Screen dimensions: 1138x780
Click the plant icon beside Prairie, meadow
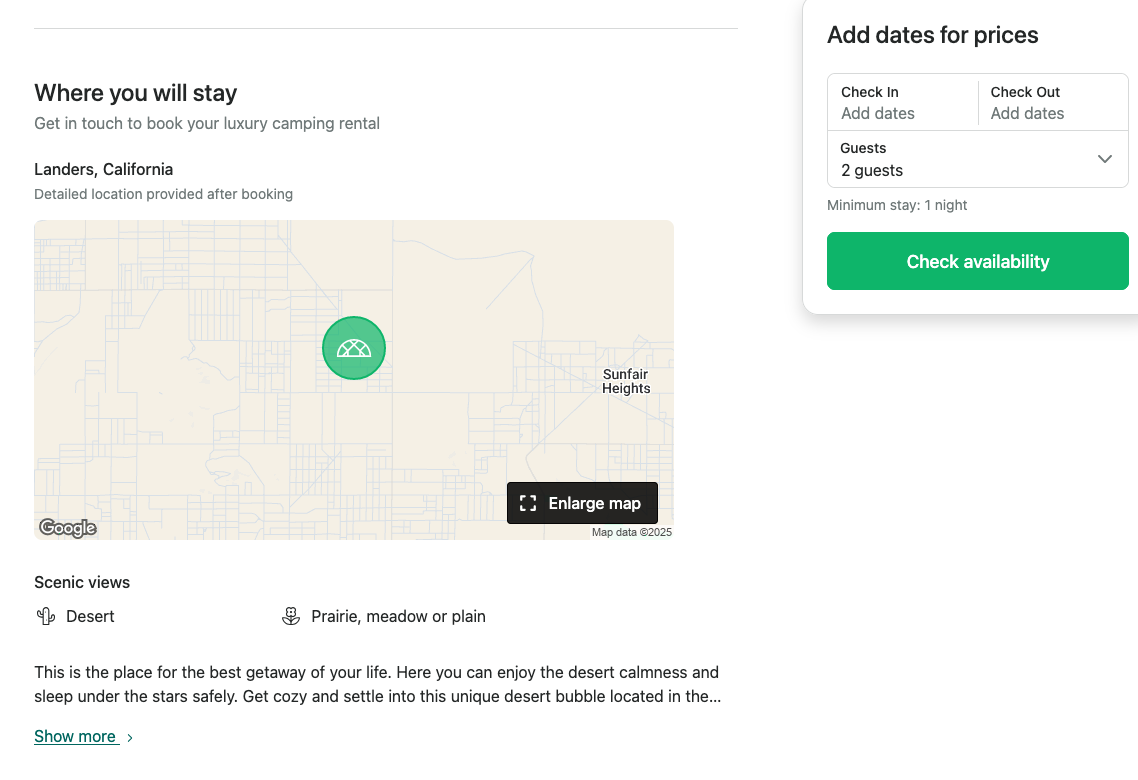tap(291, 616)
